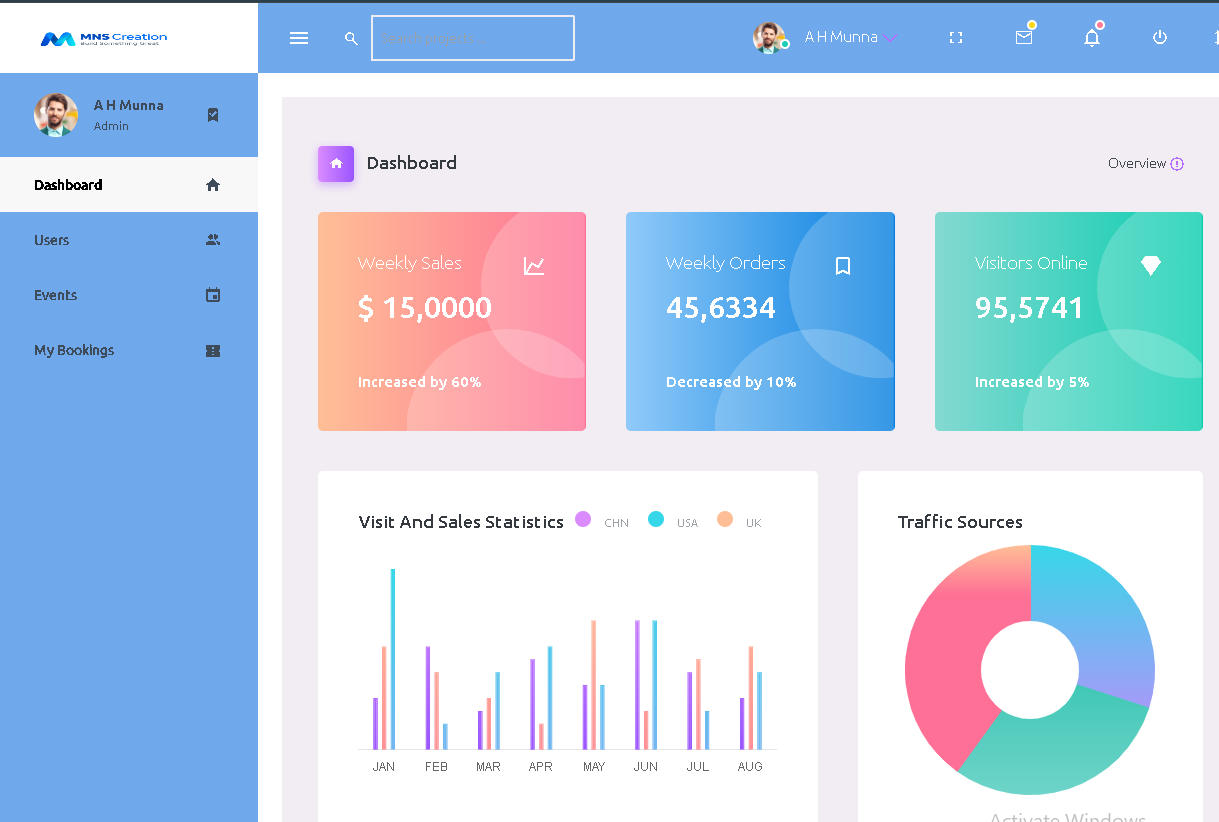Image resolution: width=1219 pixels, height=822 pixels.
Task: Open the My Bookings sidebar menu item
Action: coord(129,350)
